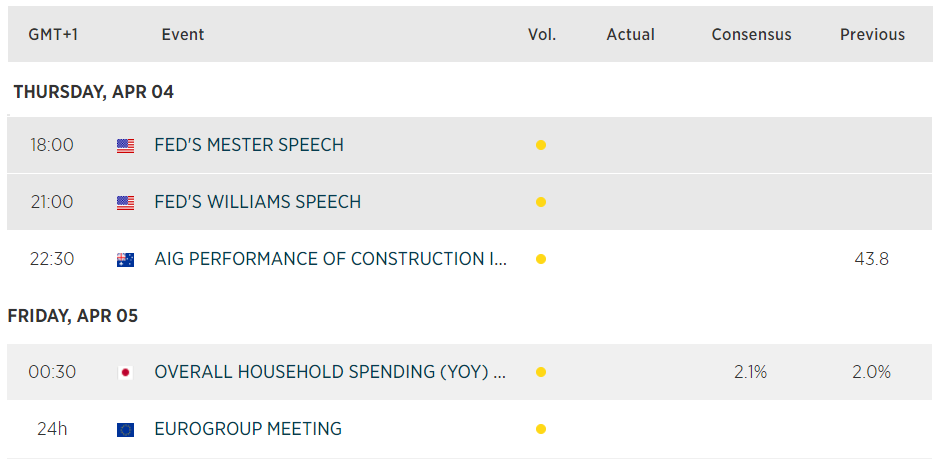Open the Eurogroup Meeting event
940x459 pixels.
pyautogui.click(x=248, y=429)
